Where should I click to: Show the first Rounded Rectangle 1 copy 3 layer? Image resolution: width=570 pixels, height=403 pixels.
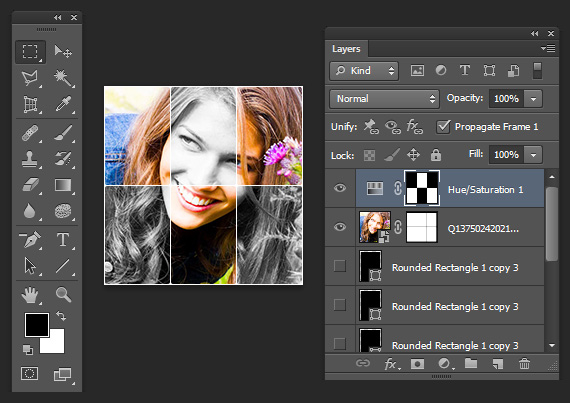(340, 266)
